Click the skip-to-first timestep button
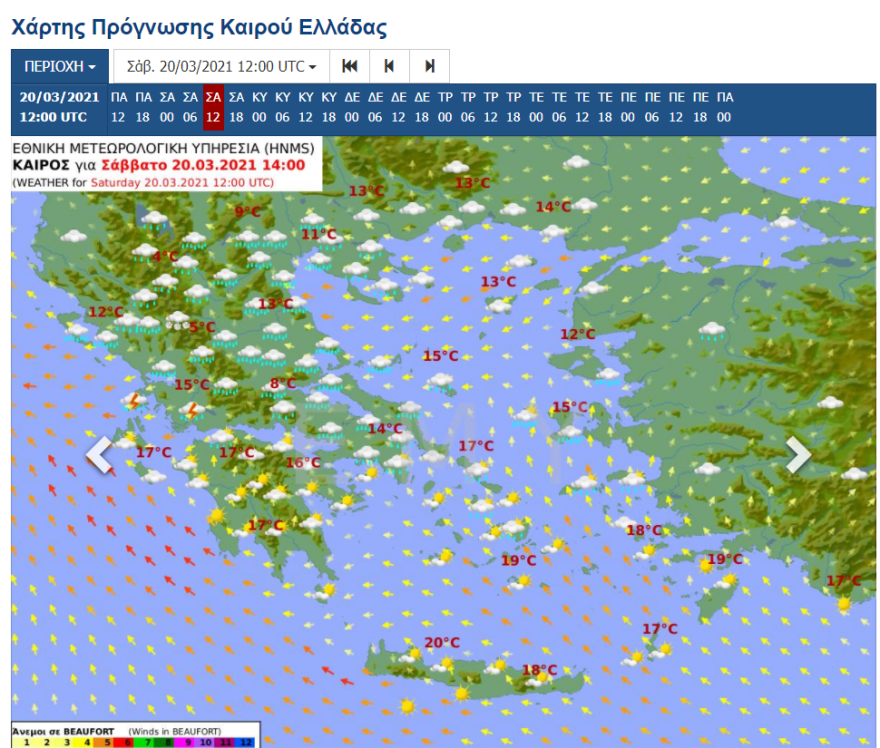880x748 pixels. click(x=350, y=66)
